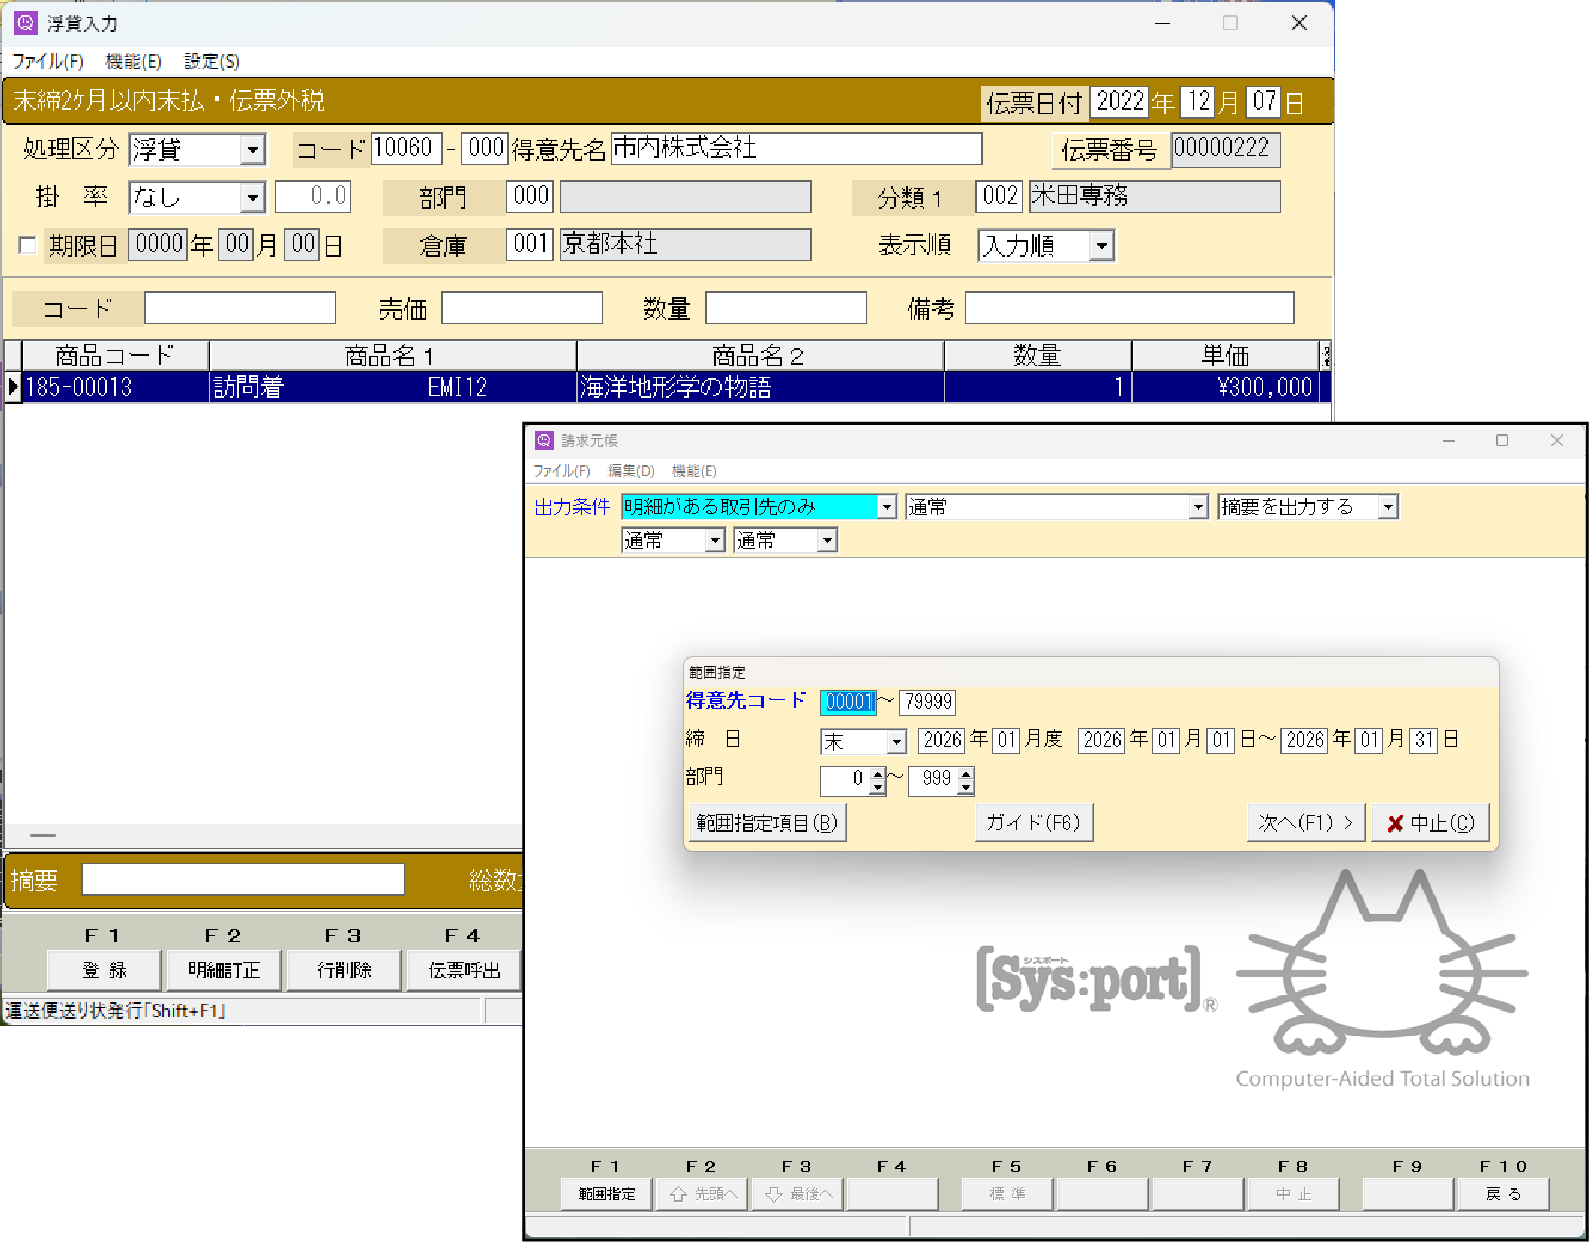Click the F1 登録 button
Screen dimensions: 1589x1242
104,970
